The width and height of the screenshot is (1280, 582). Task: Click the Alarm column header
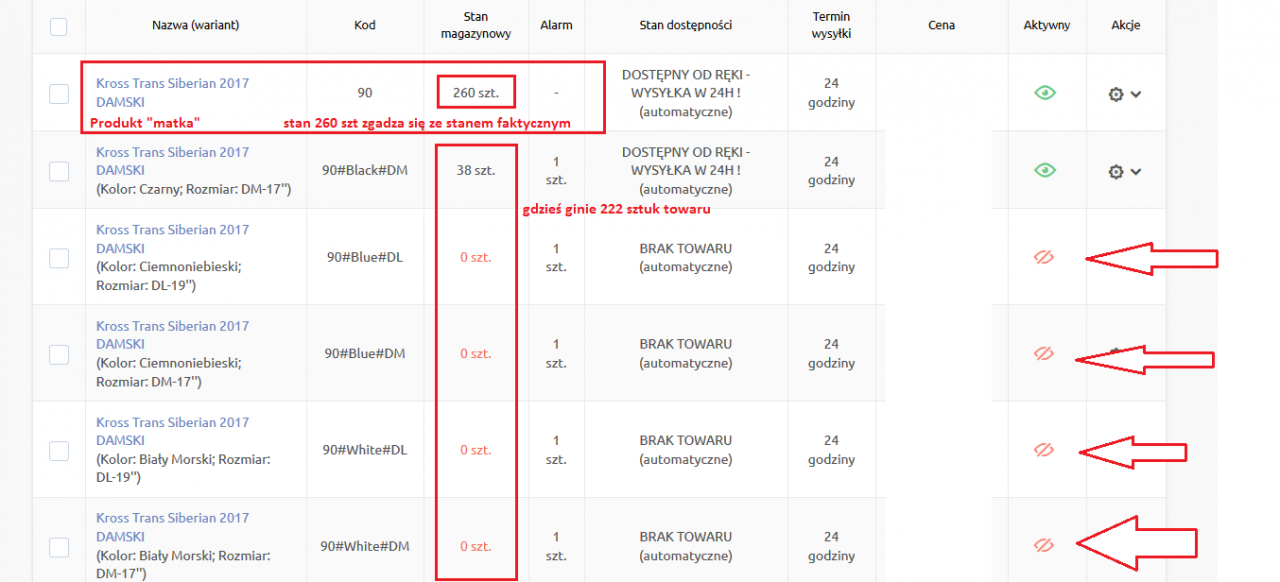556,25
